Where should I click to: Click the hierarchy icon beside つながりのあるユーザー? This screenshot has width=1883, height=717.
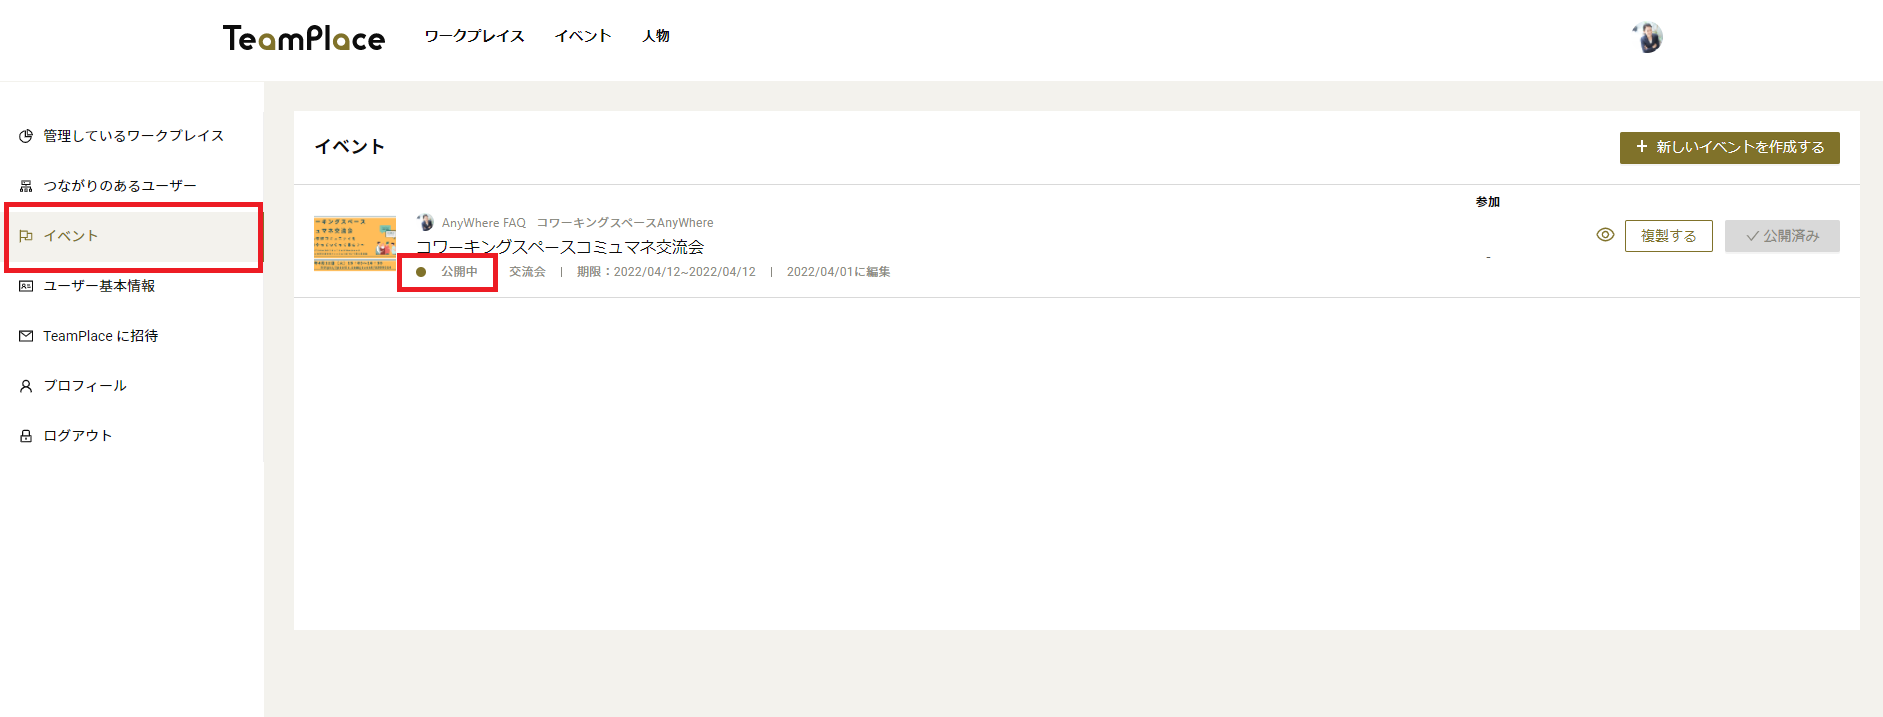pyautogui.click(x=26, y=186)
